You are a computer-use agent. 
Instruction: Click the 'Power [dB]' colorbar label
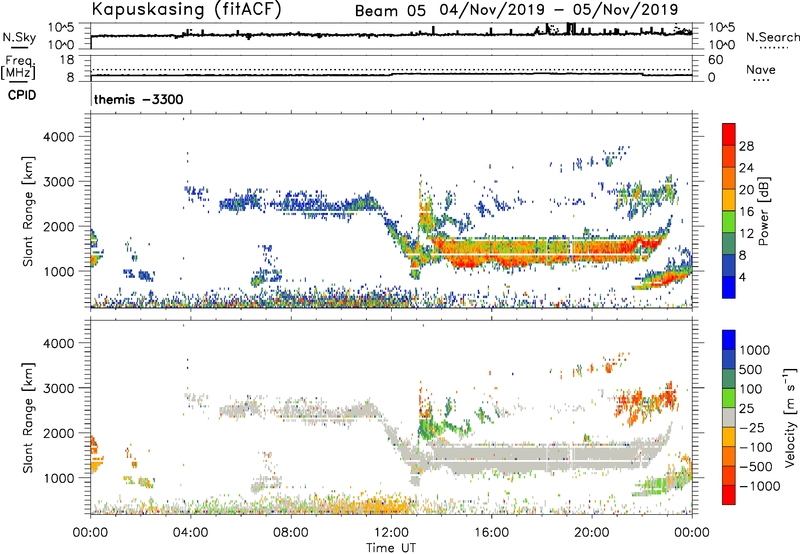763,211
